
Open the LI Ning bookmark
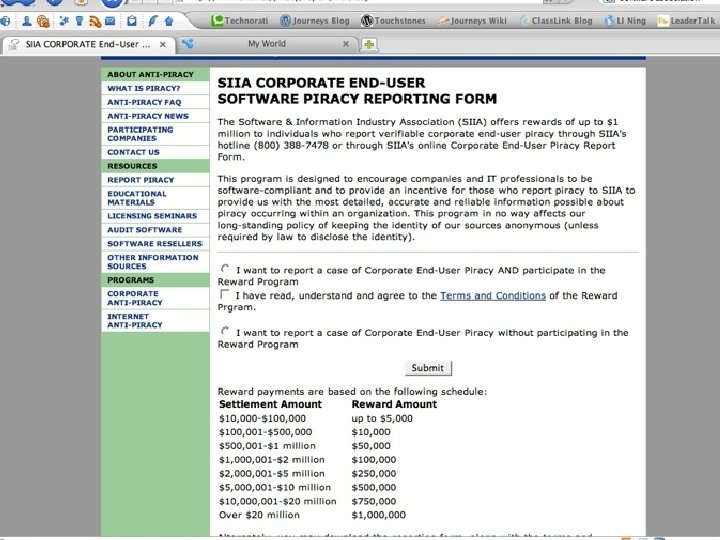tap(625, 21)
